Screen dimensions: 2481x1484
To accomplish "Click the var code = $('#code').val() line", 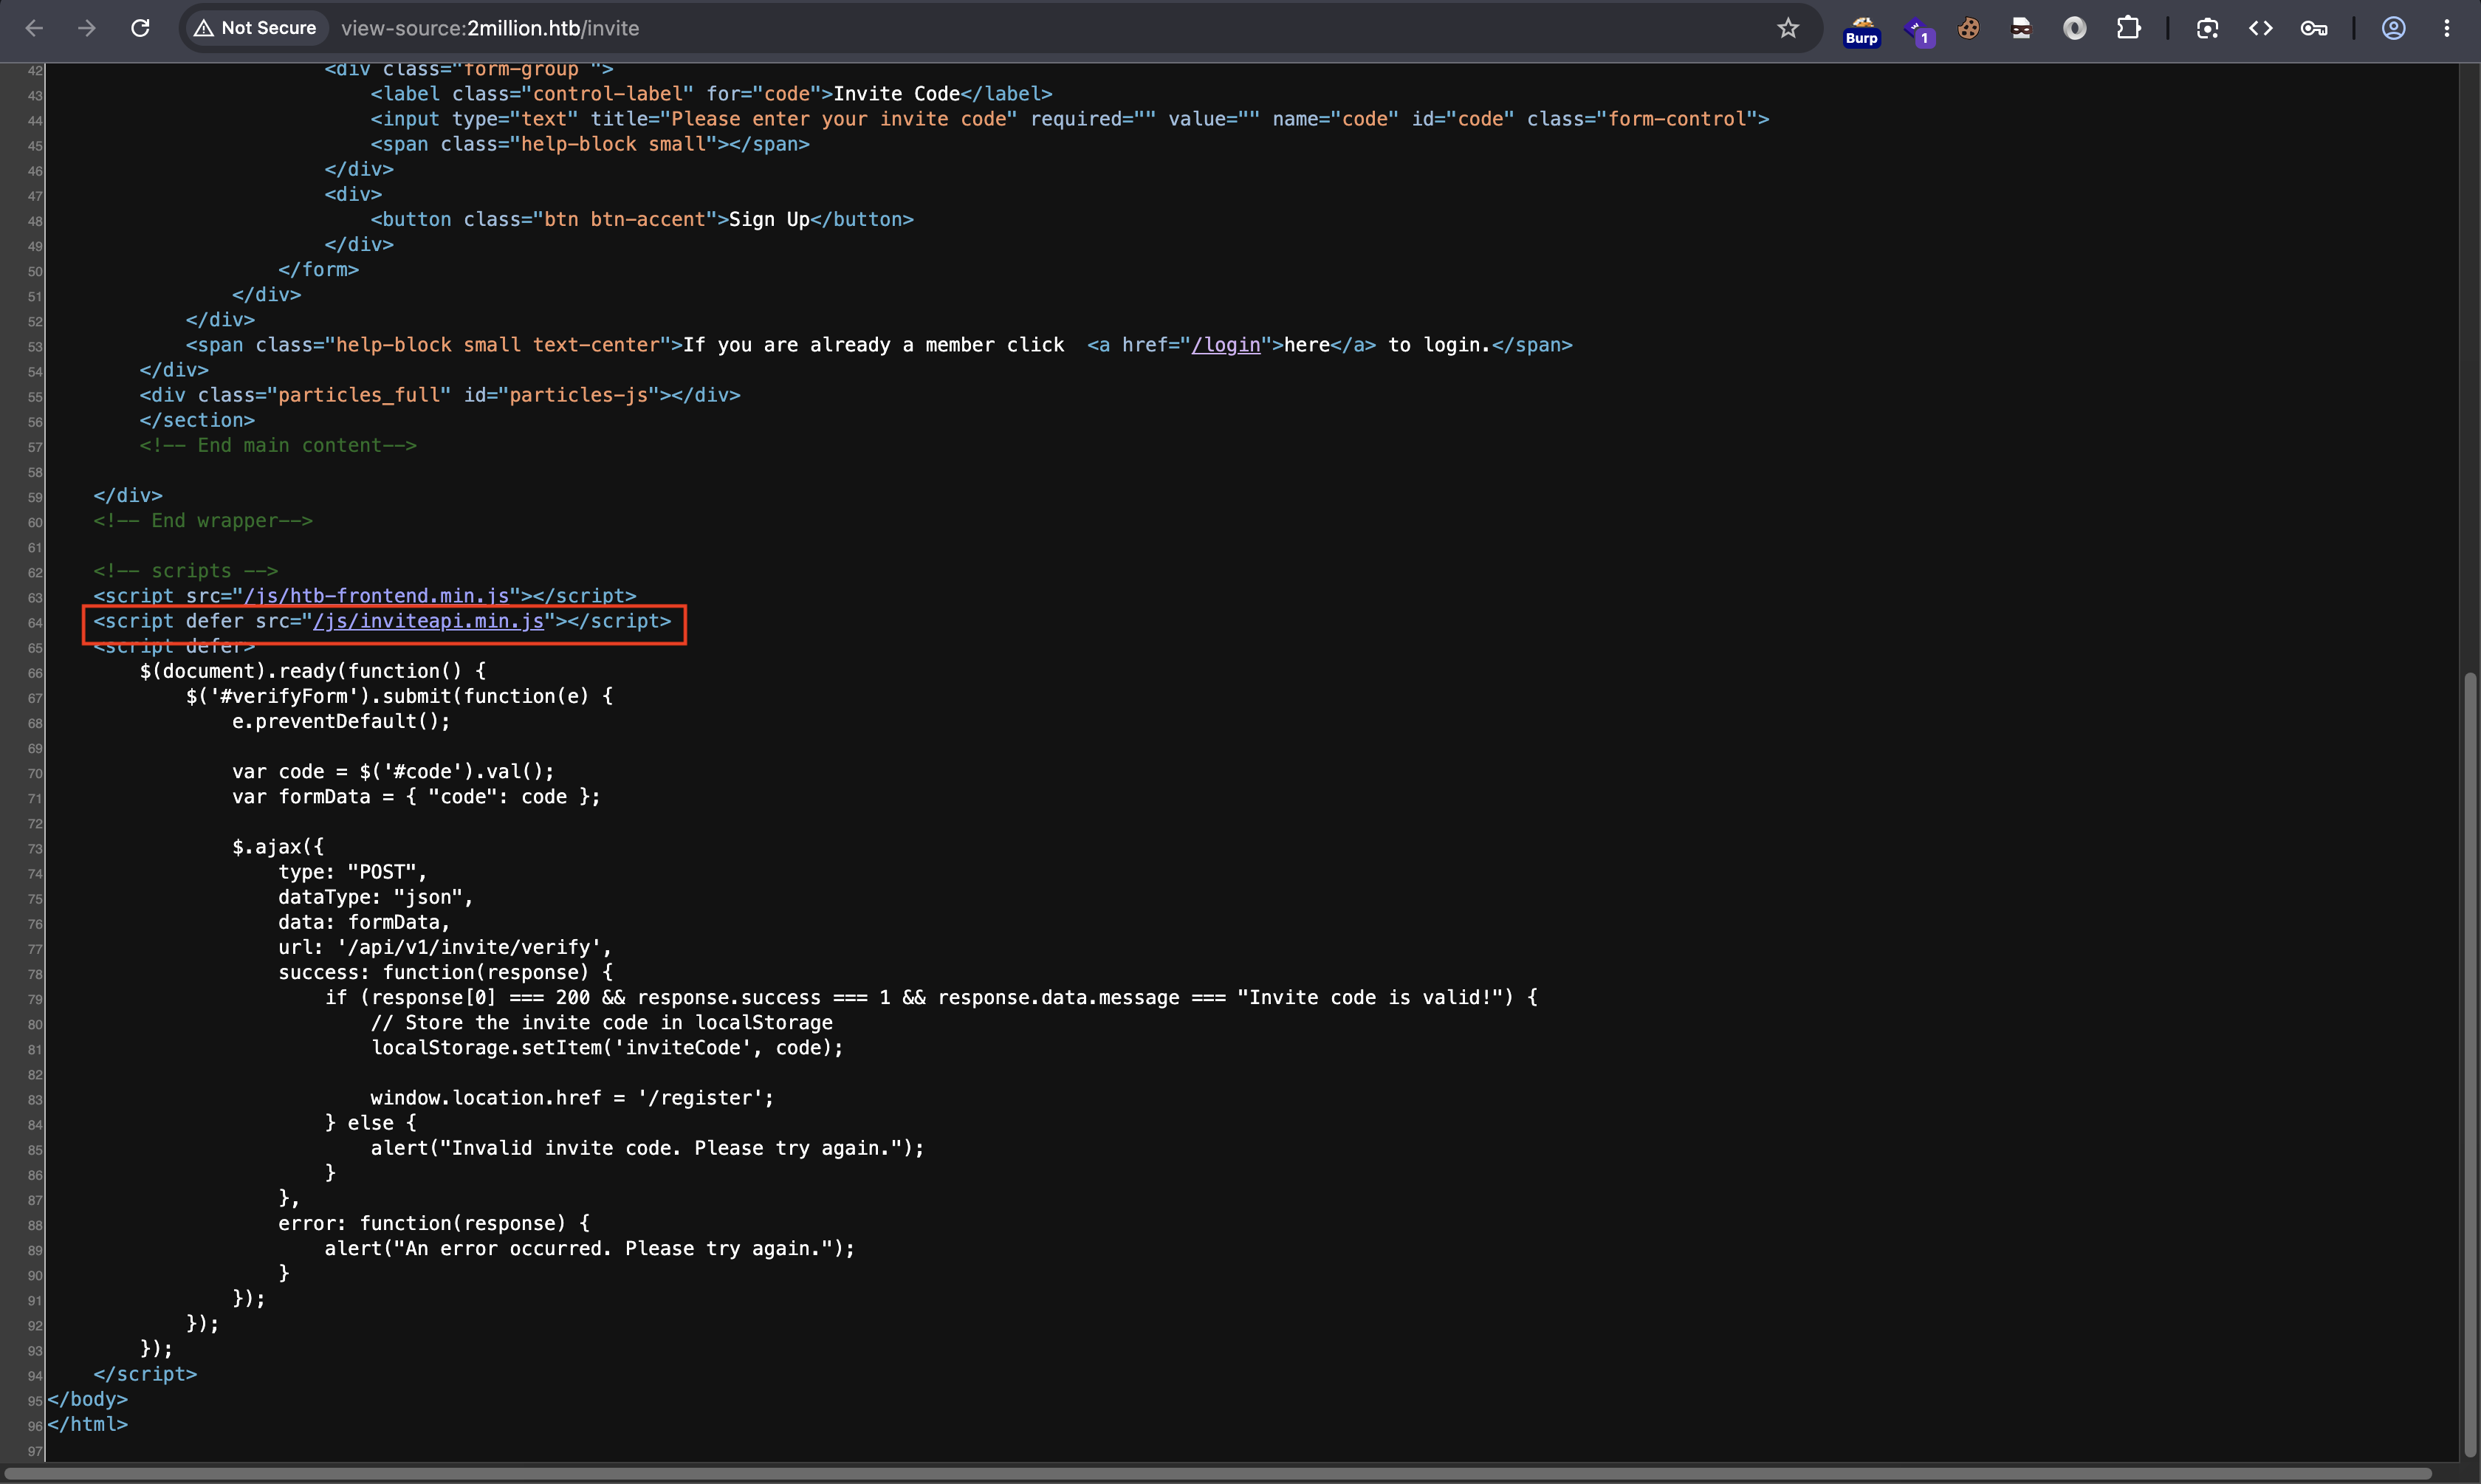I will pyautogui.click(x=393, y=771).
